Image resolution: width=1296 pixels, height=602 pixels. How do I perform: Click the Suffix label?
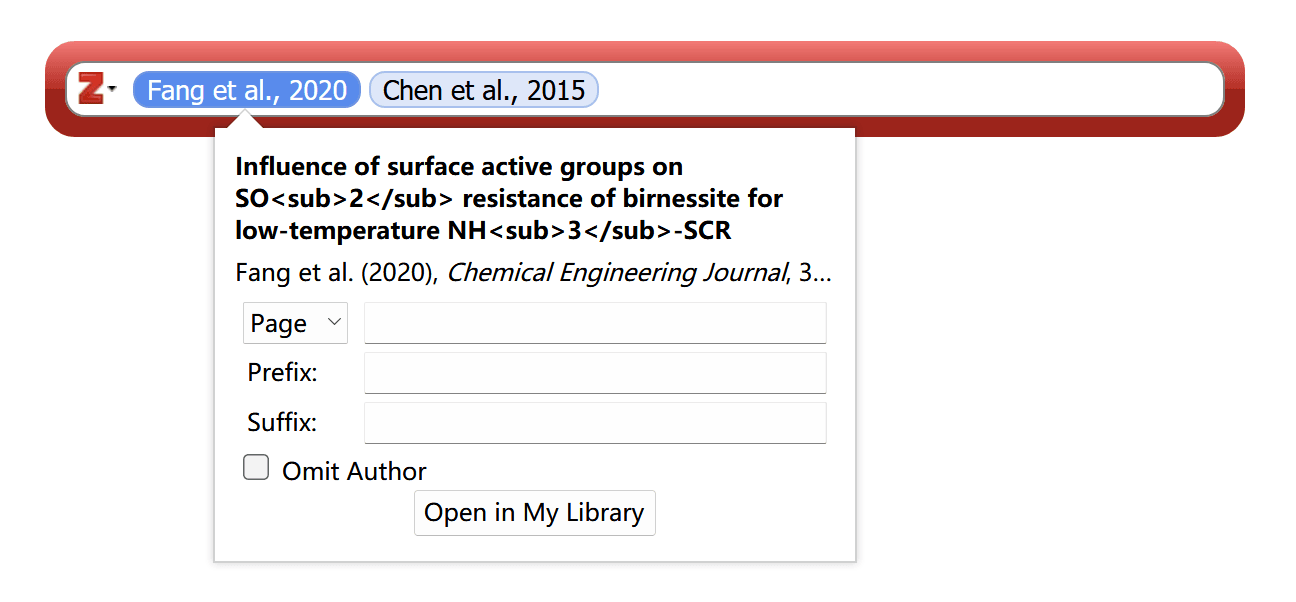pyautogui.click(x=282, y=423)
